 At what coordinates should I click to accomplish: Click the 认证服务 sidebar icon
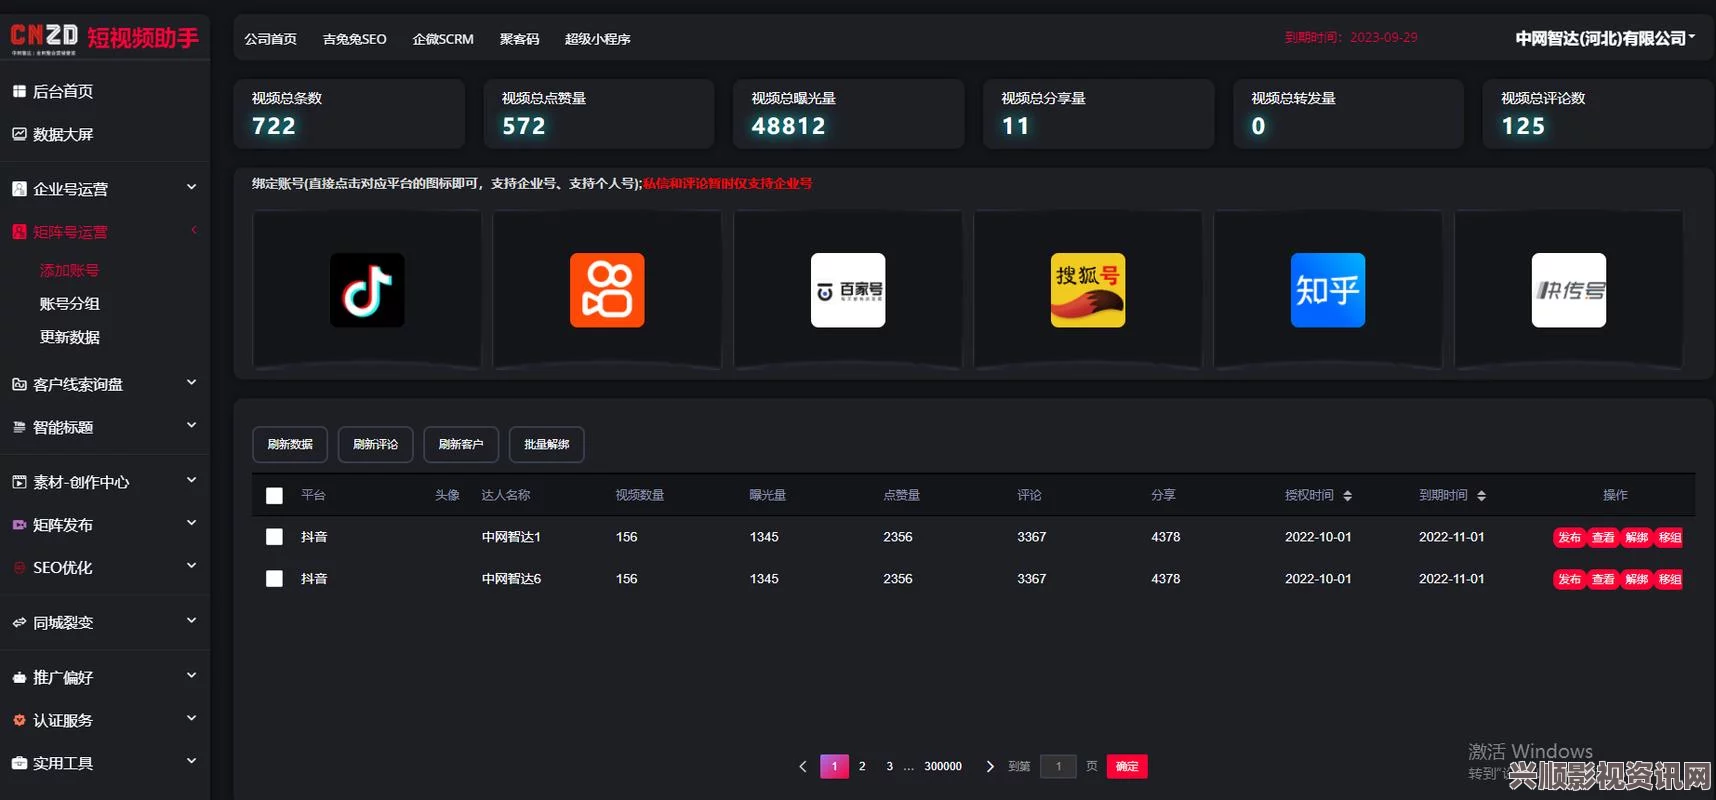[19, 720]
